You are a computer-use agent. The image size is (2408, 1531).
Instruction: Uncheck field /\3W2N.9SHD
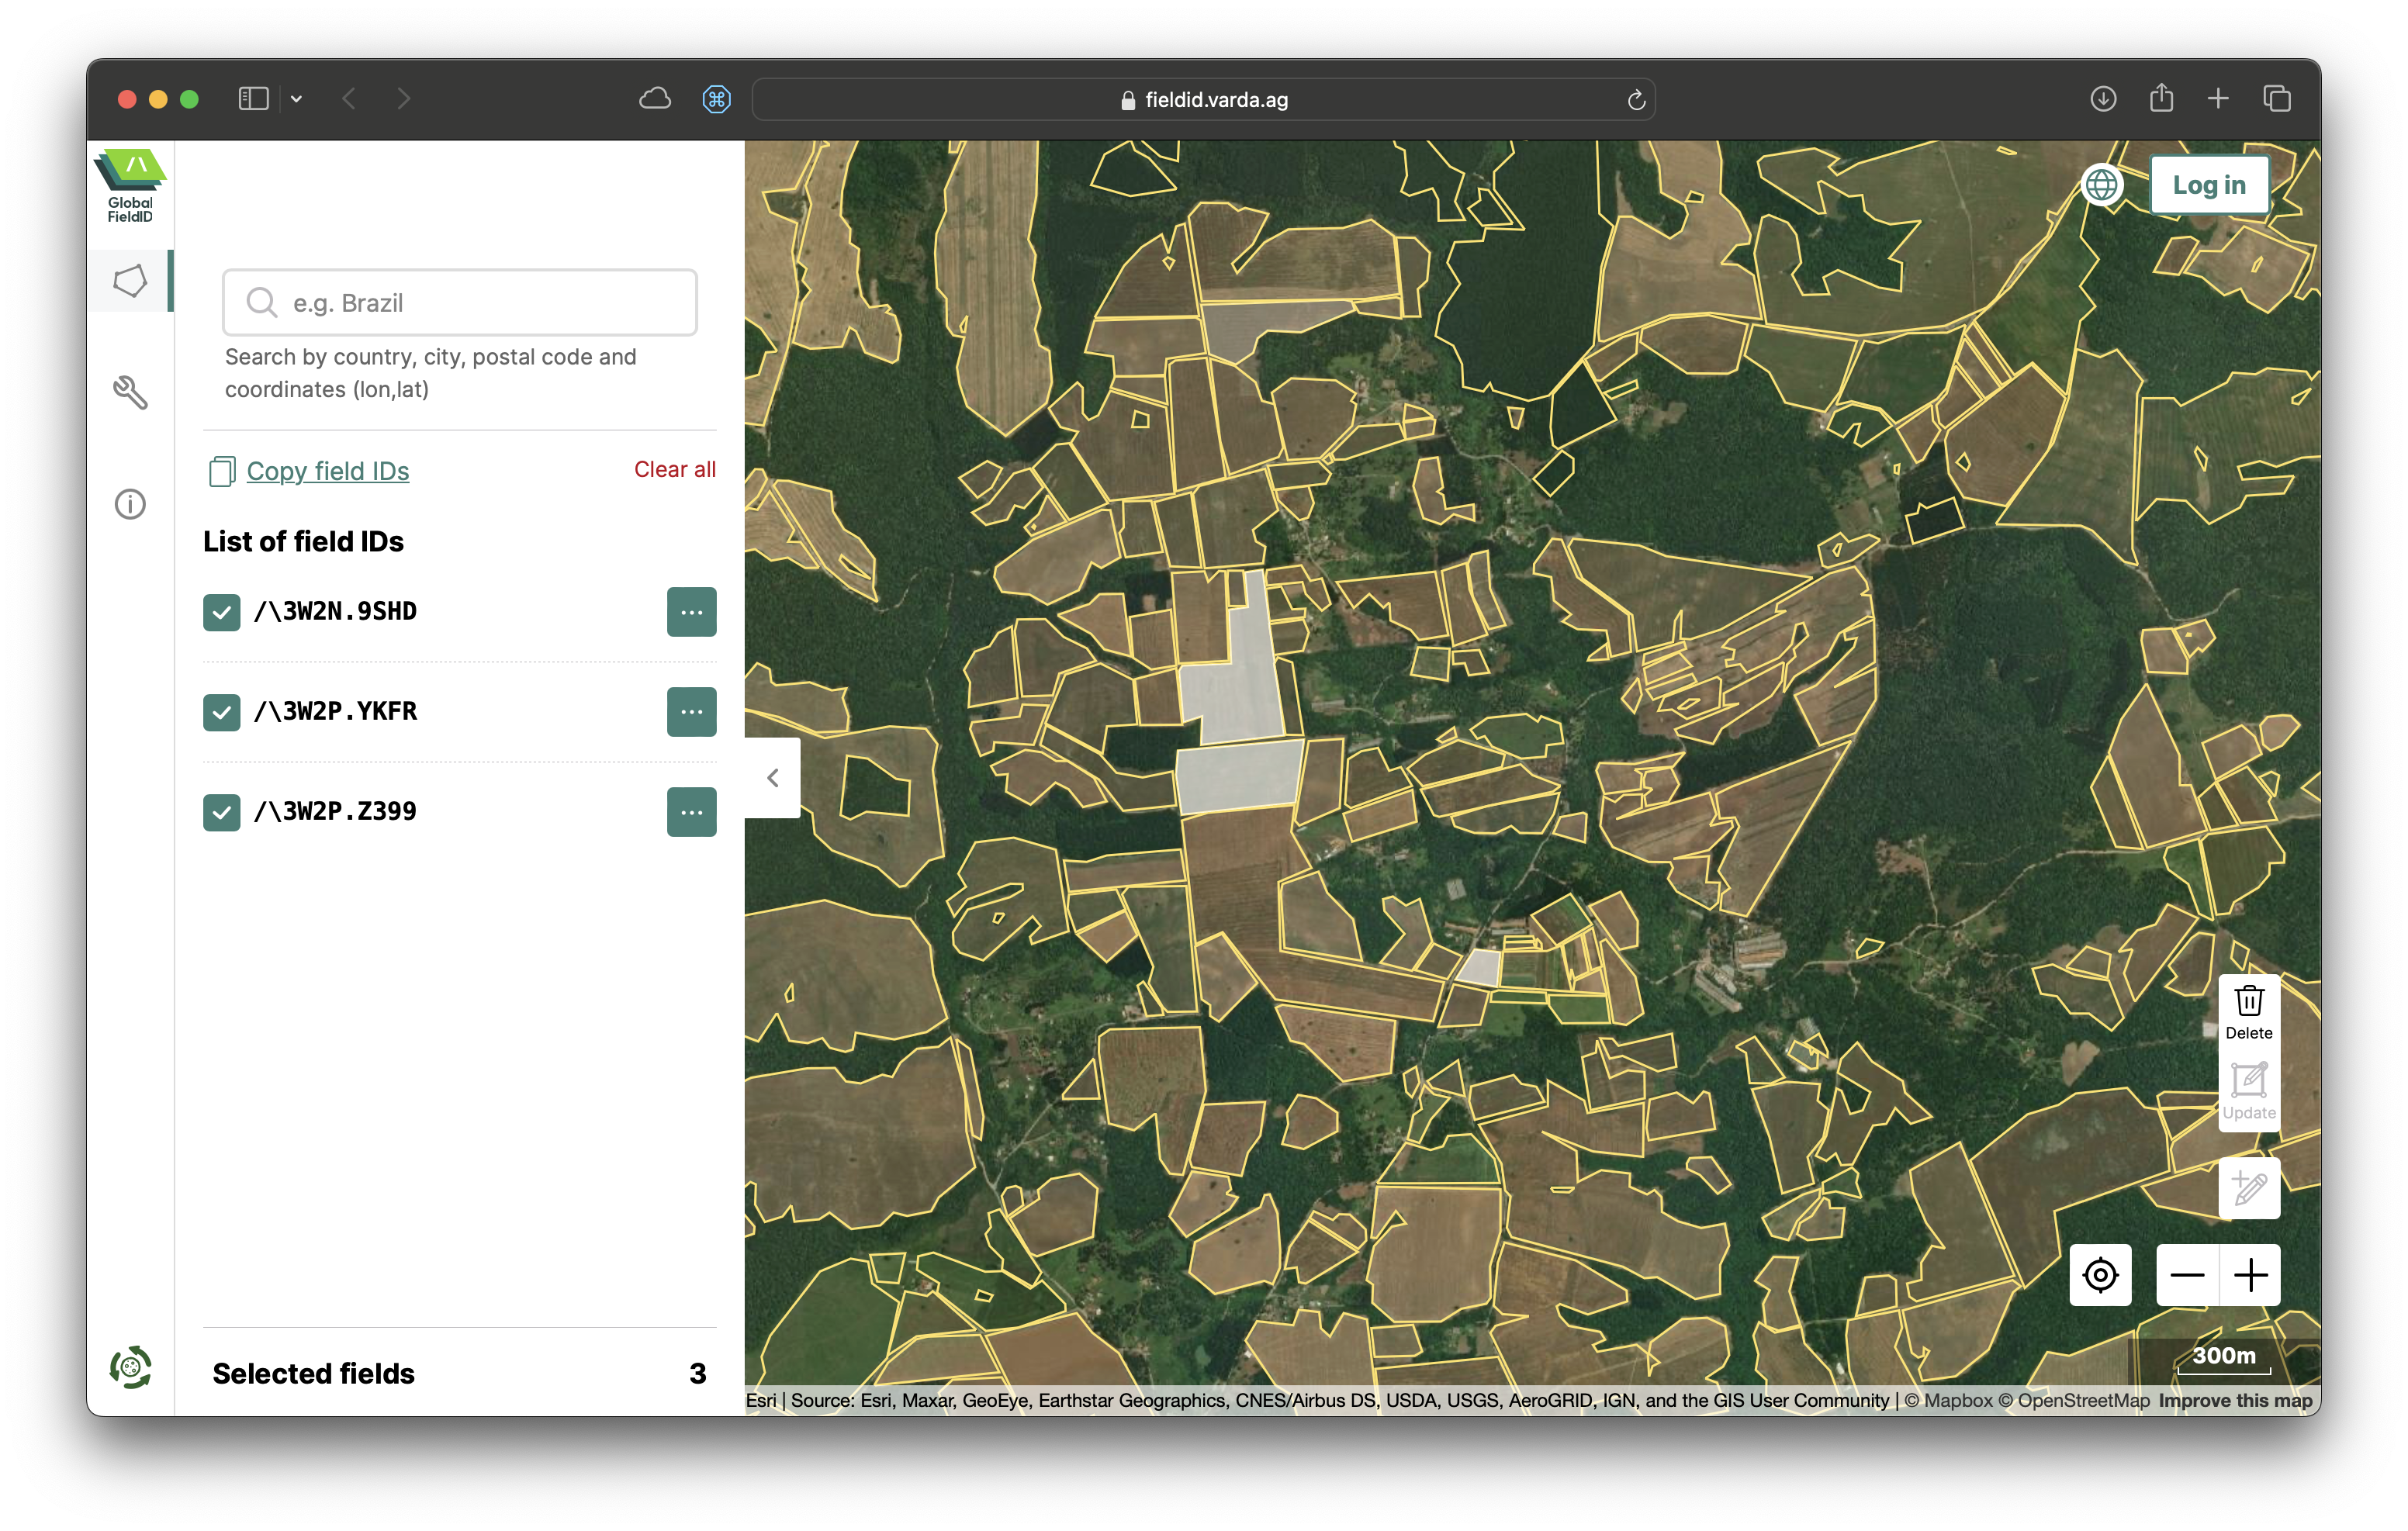(x=221, y=611)
